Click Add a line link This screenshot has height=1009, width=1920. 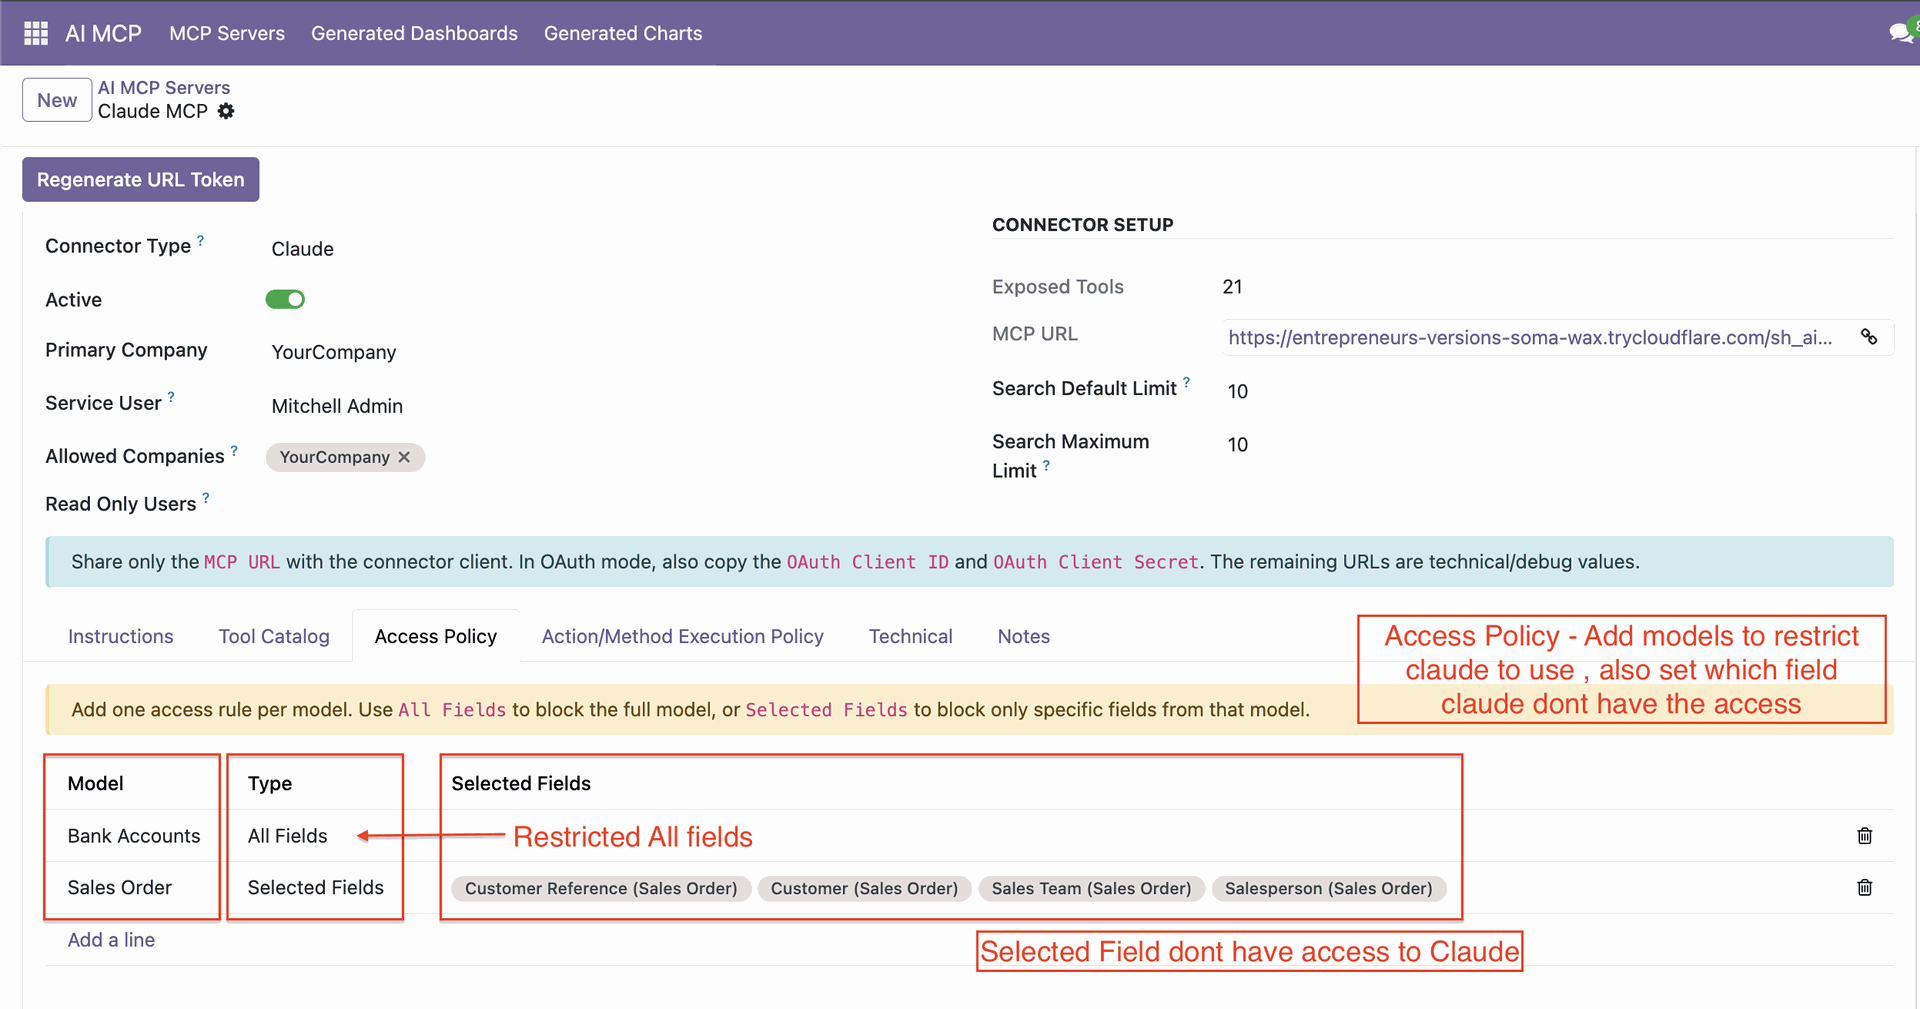[111, 940]
